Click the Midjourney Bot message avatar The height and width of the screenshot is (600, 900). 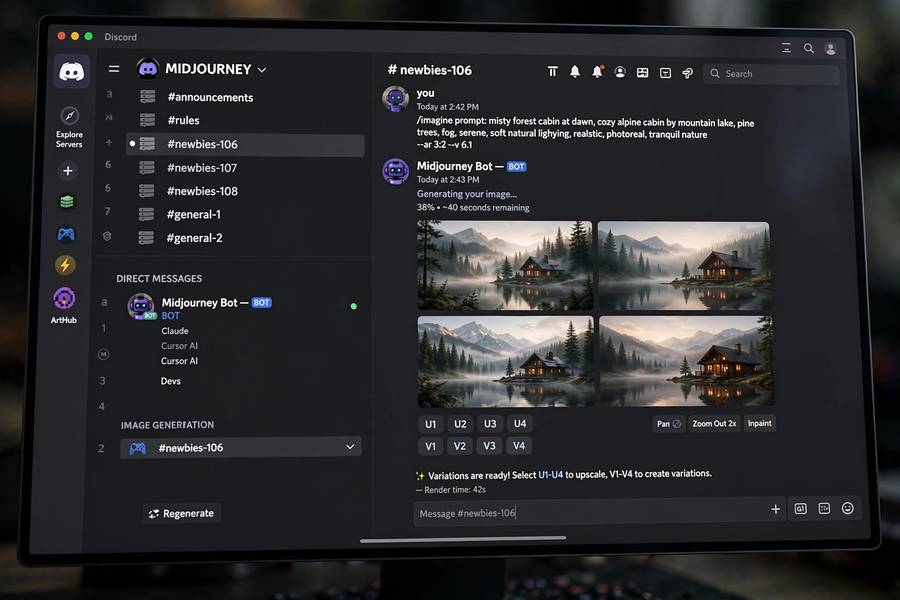coord(396,171)
